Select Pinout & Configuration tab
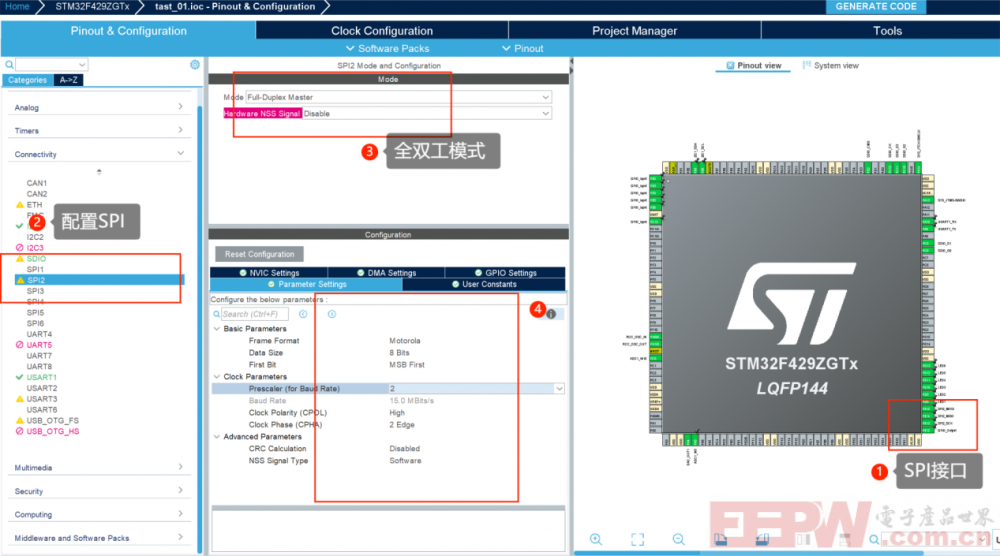 point(128,31)
